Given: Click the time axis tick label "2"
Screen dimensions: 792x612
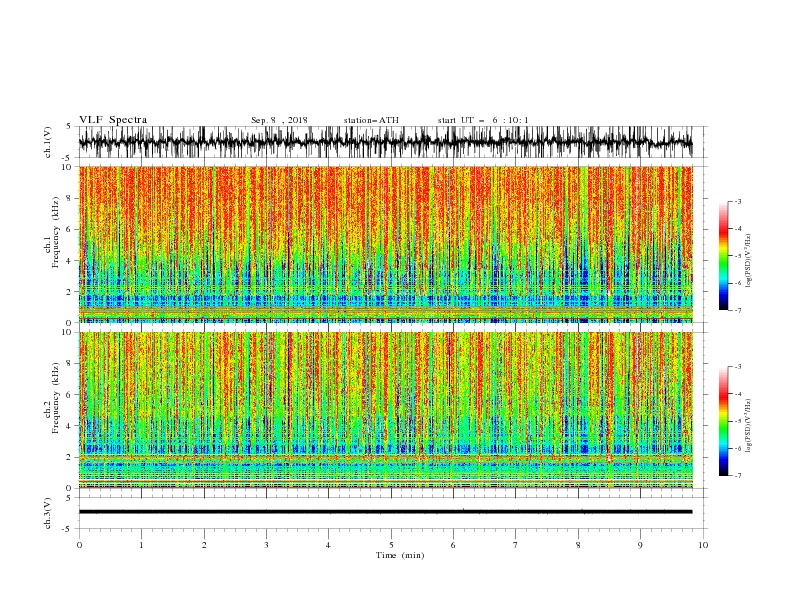Looking at the screenshot, I should coord(204,545).
